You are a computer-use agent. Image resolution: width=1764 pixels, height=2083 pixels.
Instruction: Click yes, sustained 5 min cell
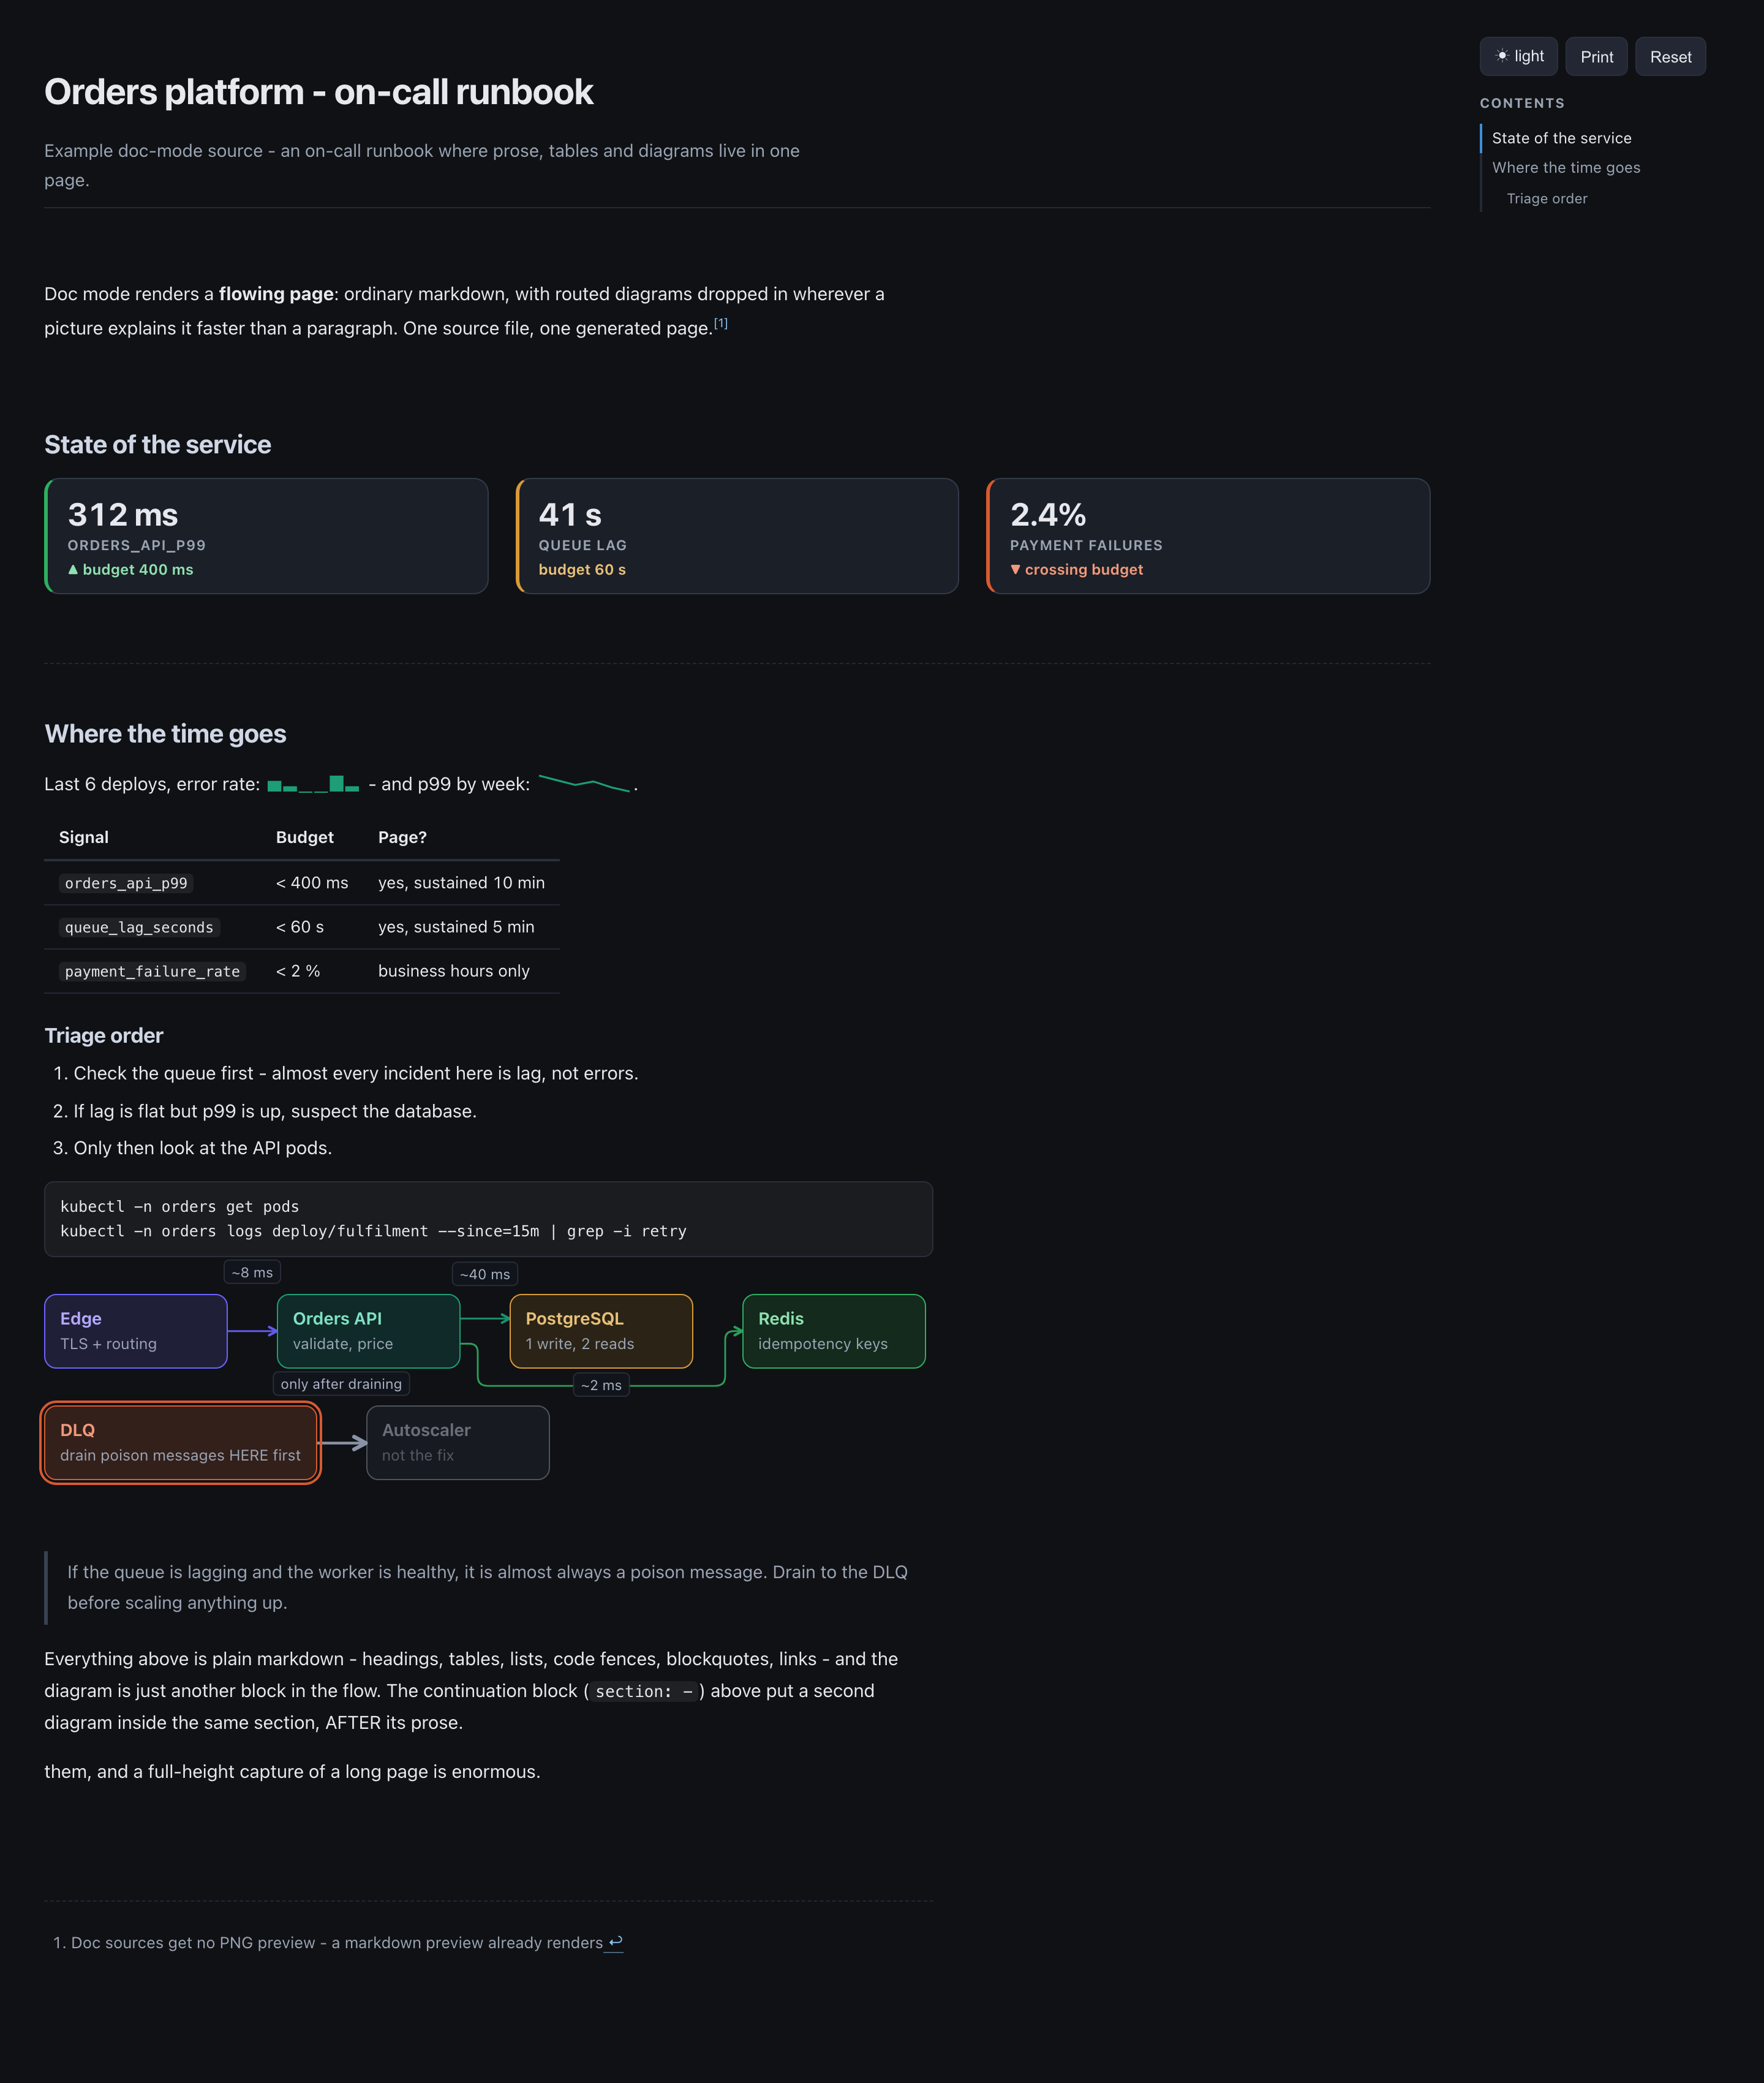click(456, 927)
